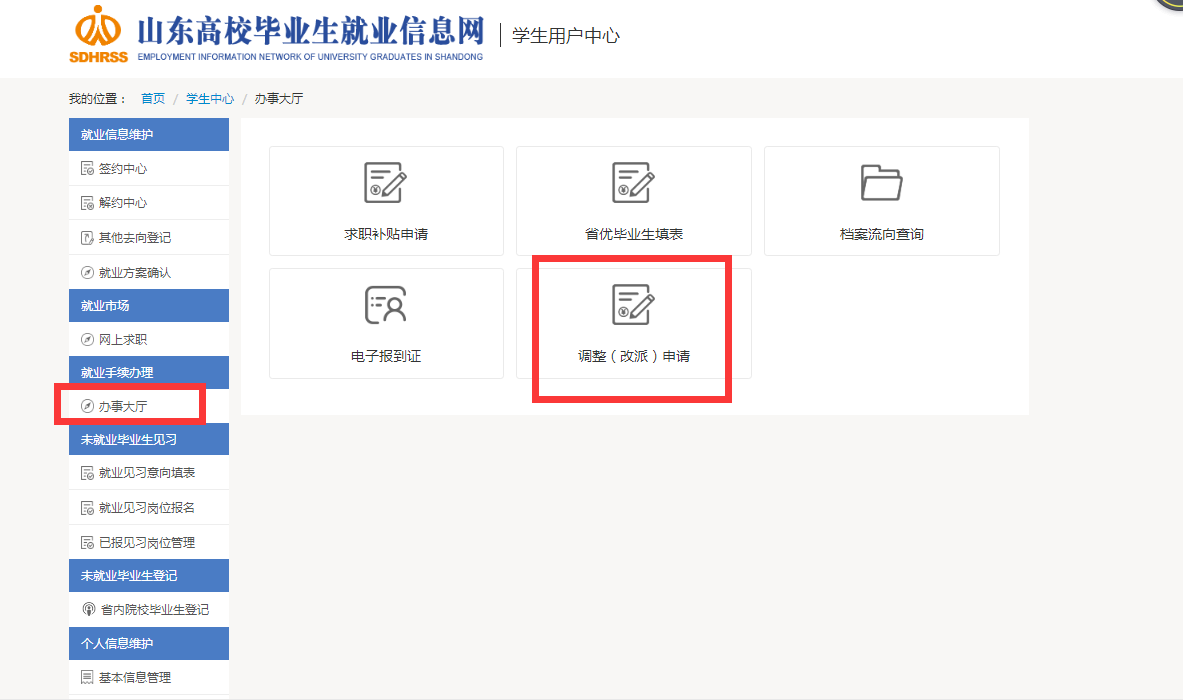Open 基本信息管理 in the sidebar
This screenshot has width=1183, height=700.
pyautogui.click(x=134, y=678)
